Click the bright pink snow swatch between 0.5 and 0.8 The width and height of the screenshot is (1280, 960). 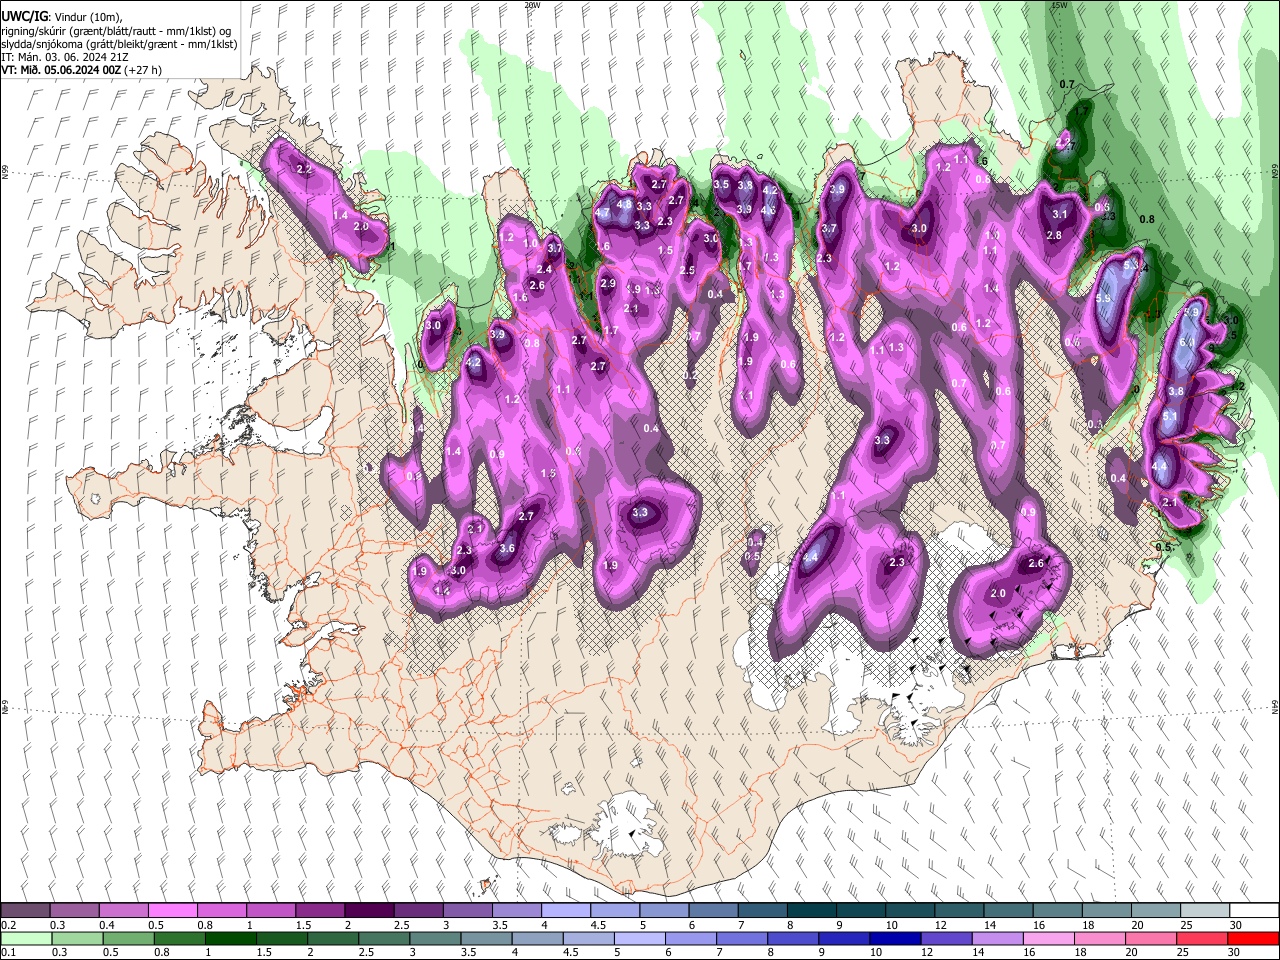[172, 911]
